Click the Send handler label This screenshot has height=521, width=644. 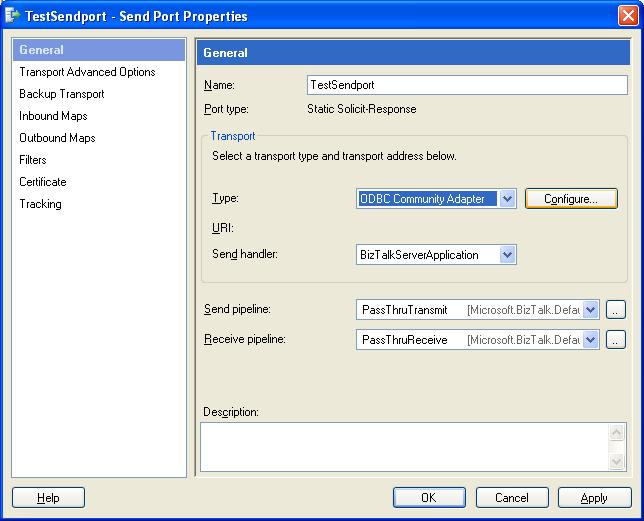tap(245, 254)
